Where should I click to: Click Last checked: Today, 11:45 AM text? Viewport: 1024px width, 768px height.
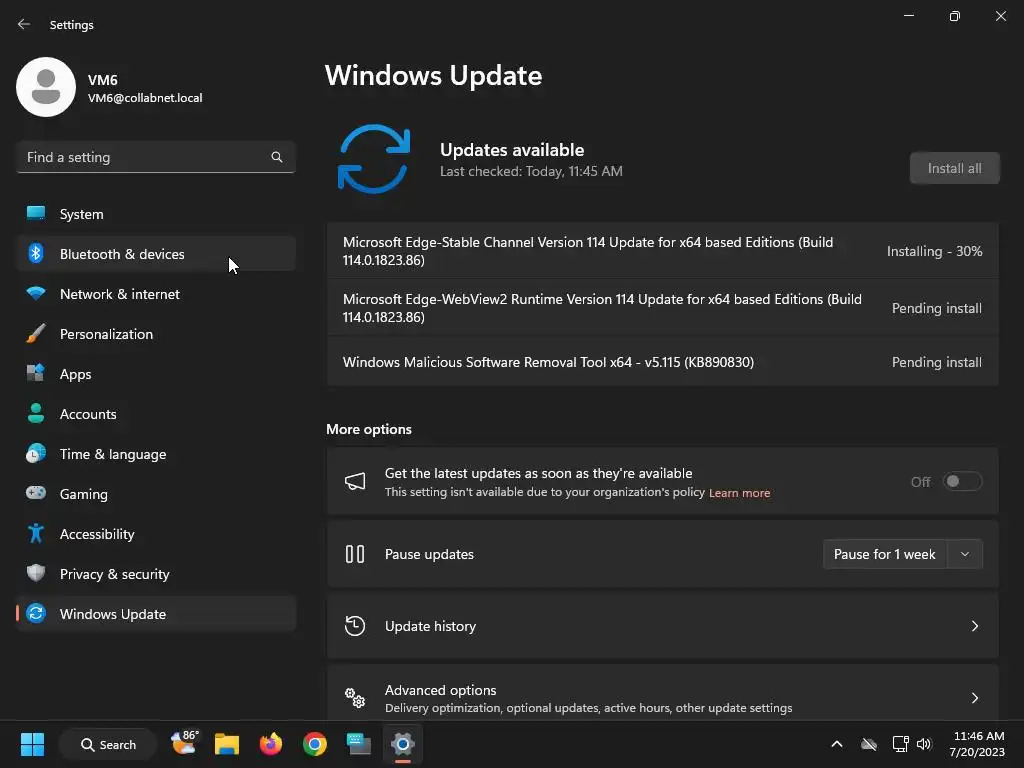531,171
